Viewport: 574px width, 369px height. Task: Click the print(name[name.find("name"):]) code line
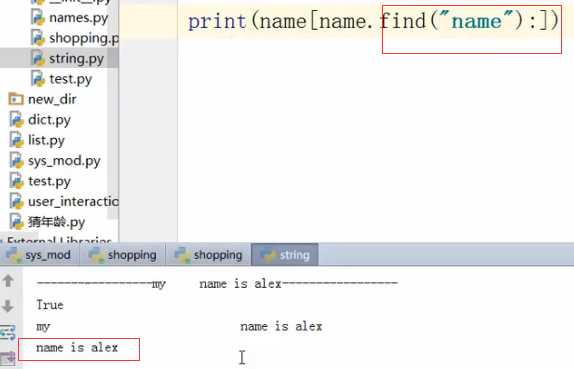click(373, 21)
